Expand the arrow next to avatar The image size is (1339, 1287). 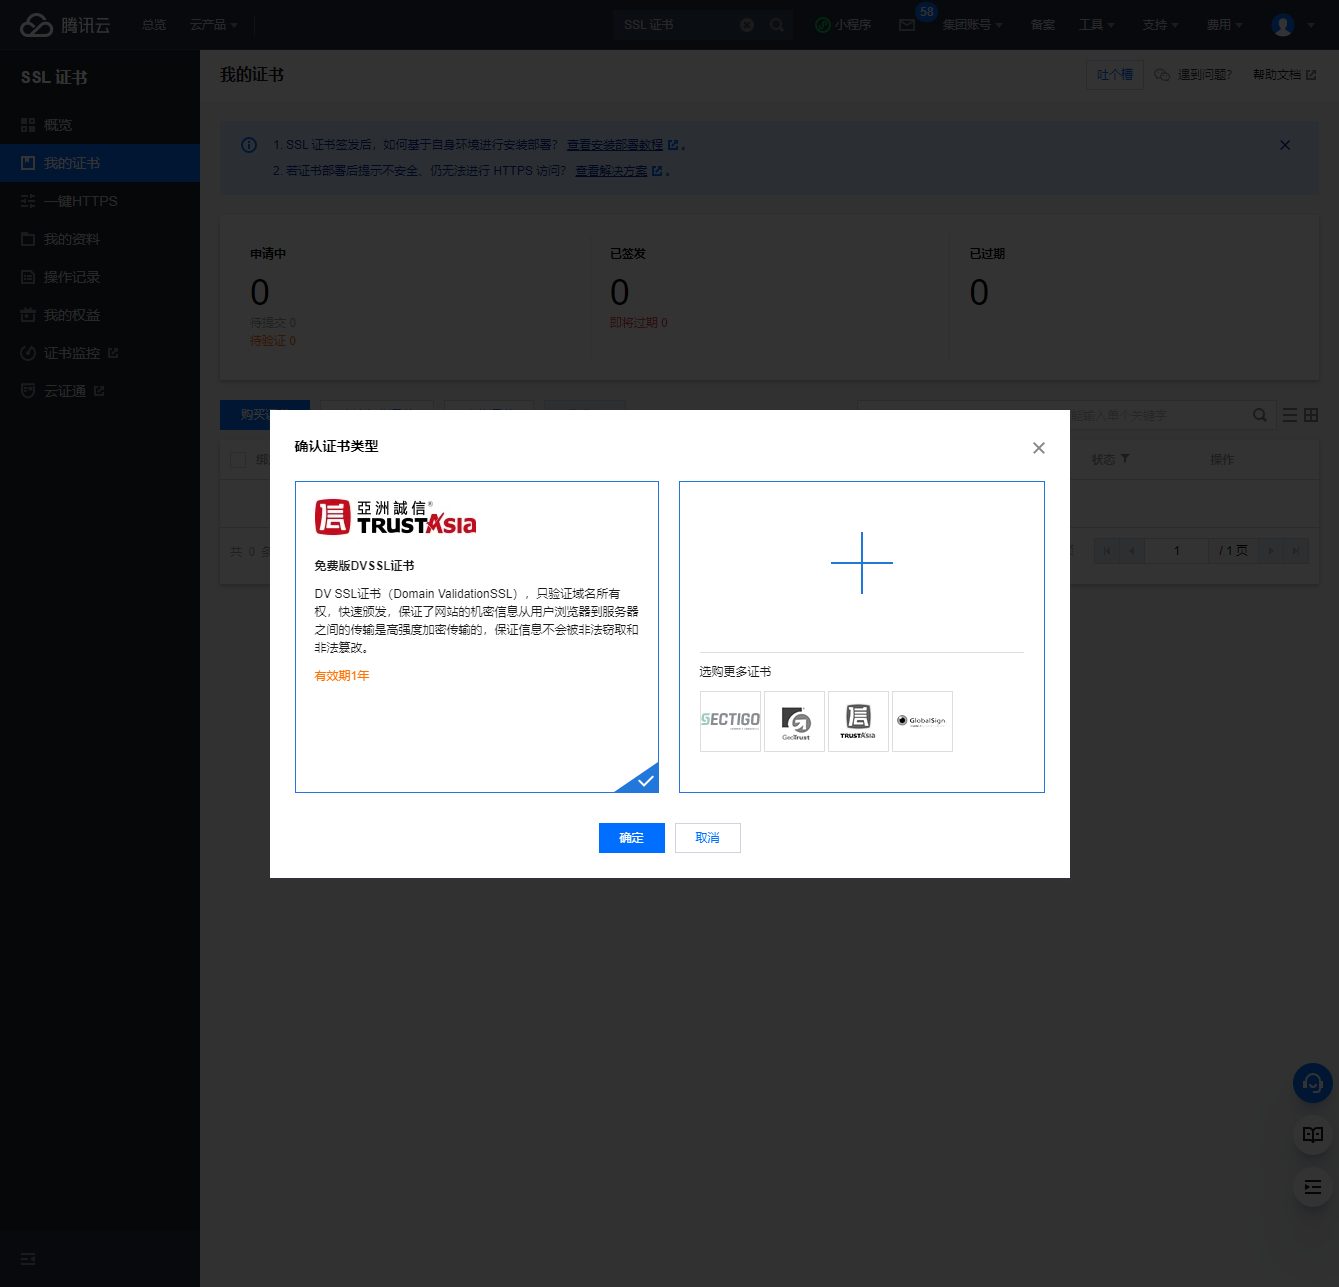click(x=1311, y=25)
